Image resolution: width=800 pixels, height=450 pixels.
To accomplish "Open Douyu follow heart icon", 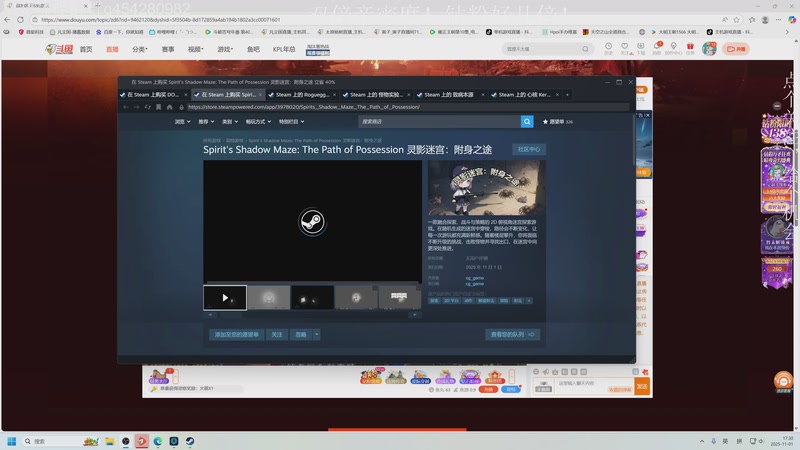I will coord(624,48).
